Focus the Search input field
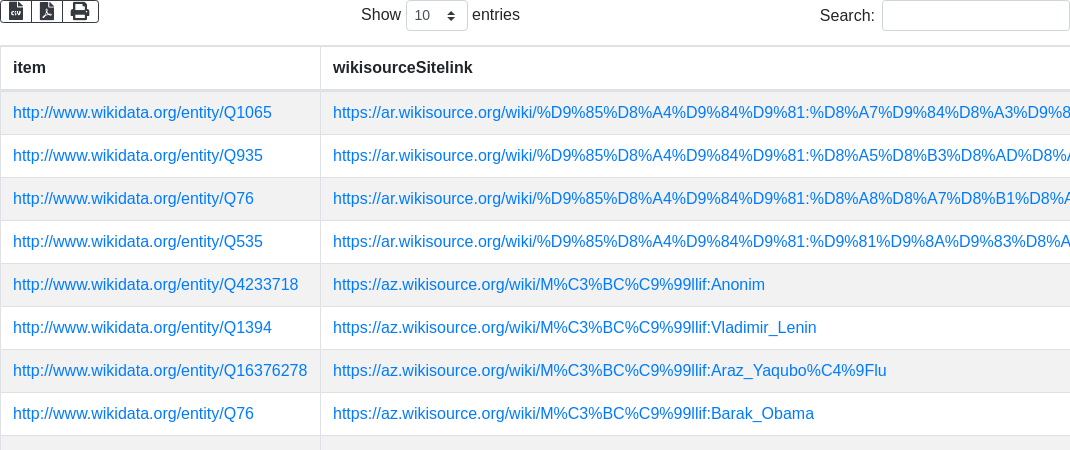 [975, 15]
